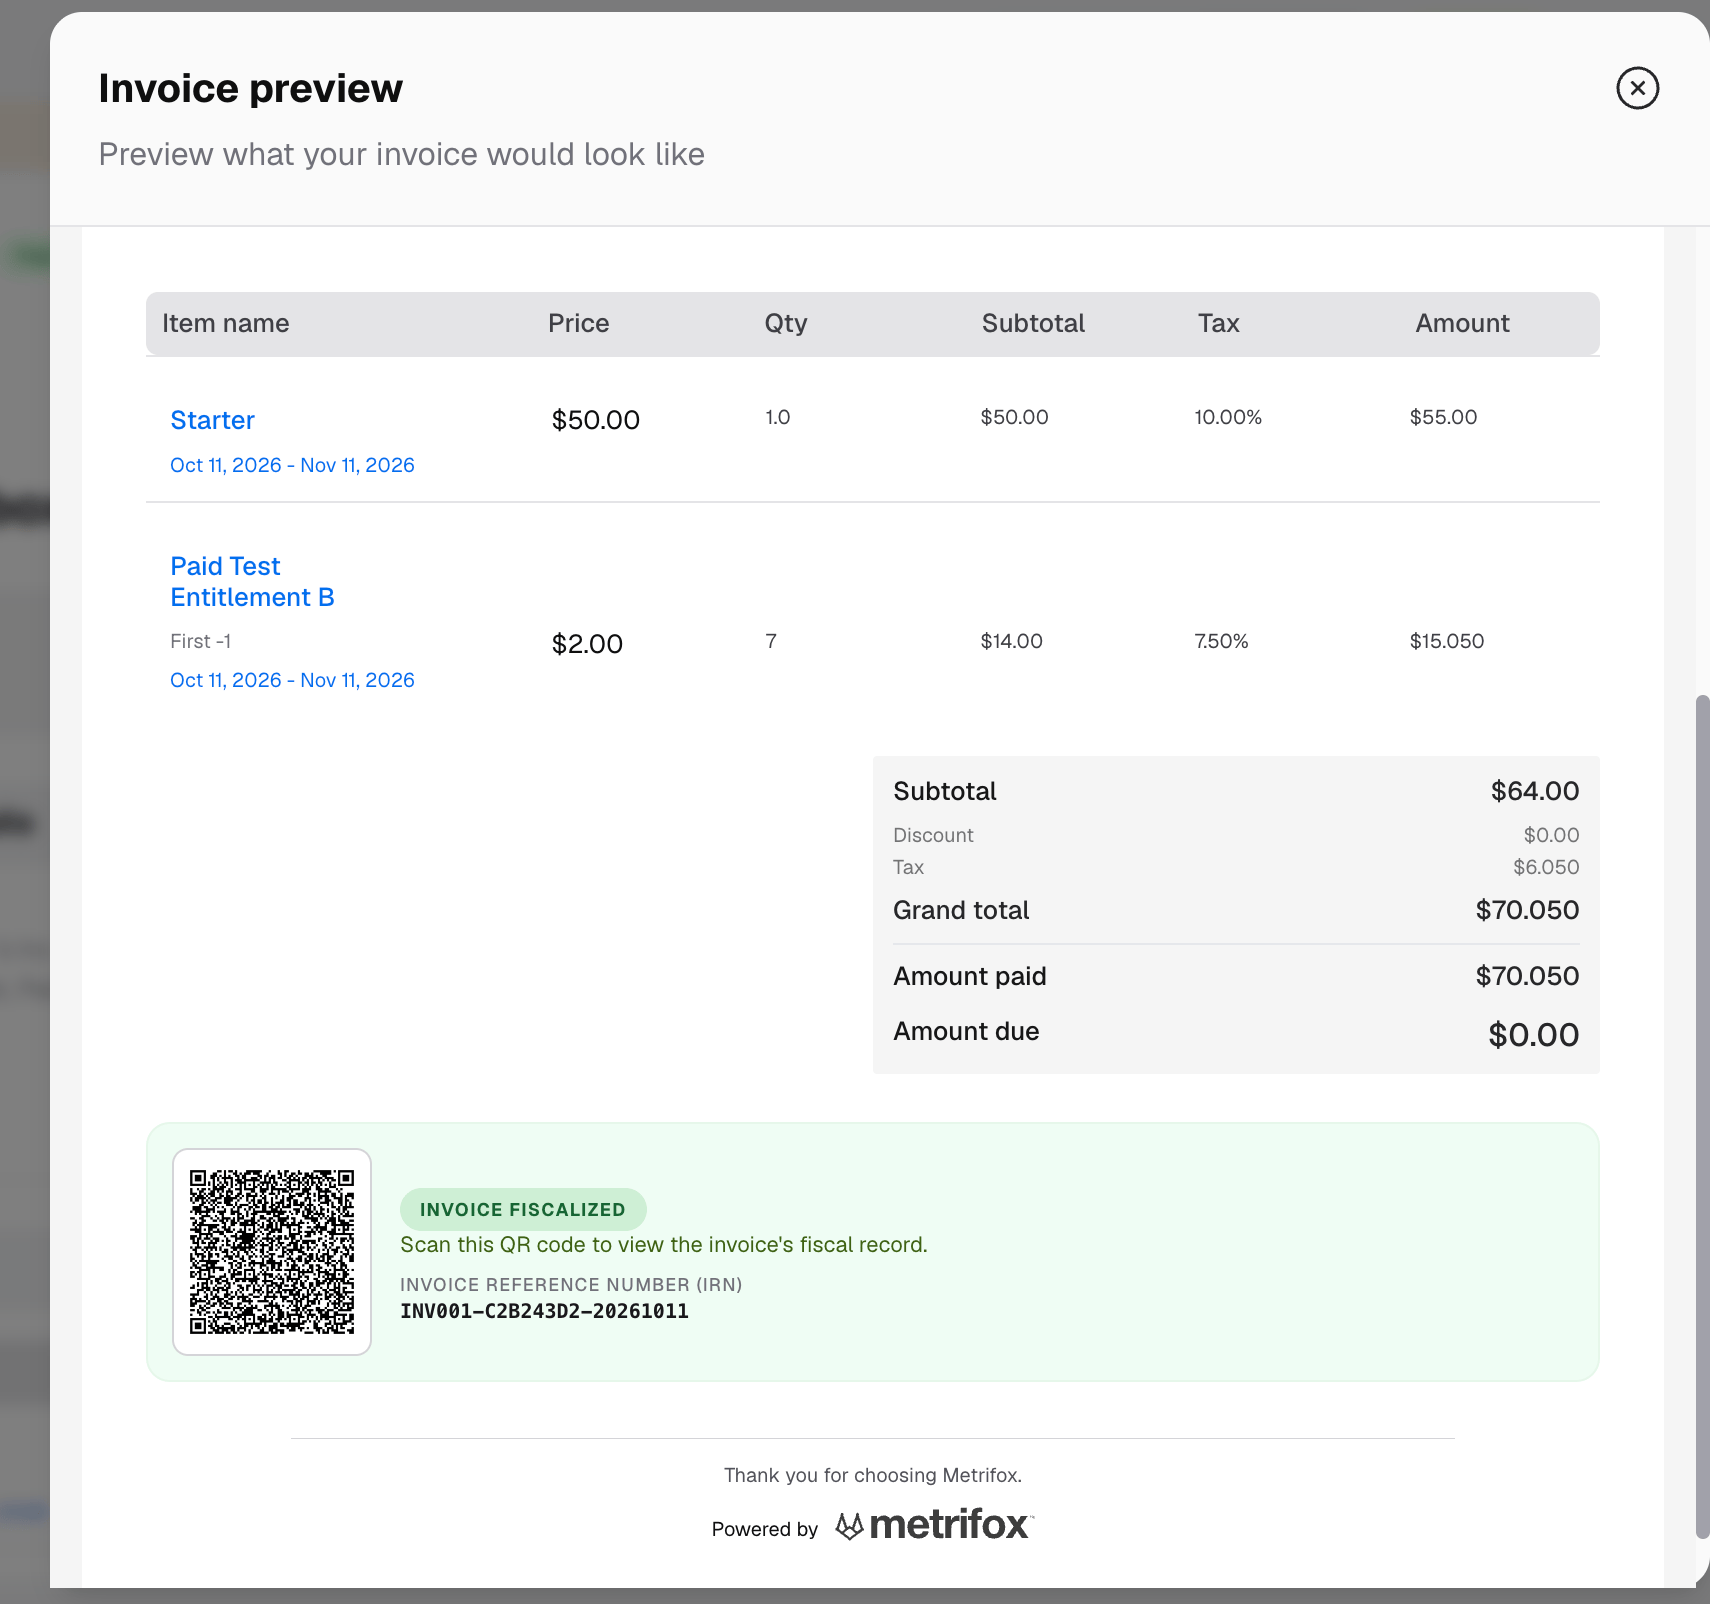Close the Invoice preview dialog
The image size is (1710, 1604).
[x=1637, y=88]
